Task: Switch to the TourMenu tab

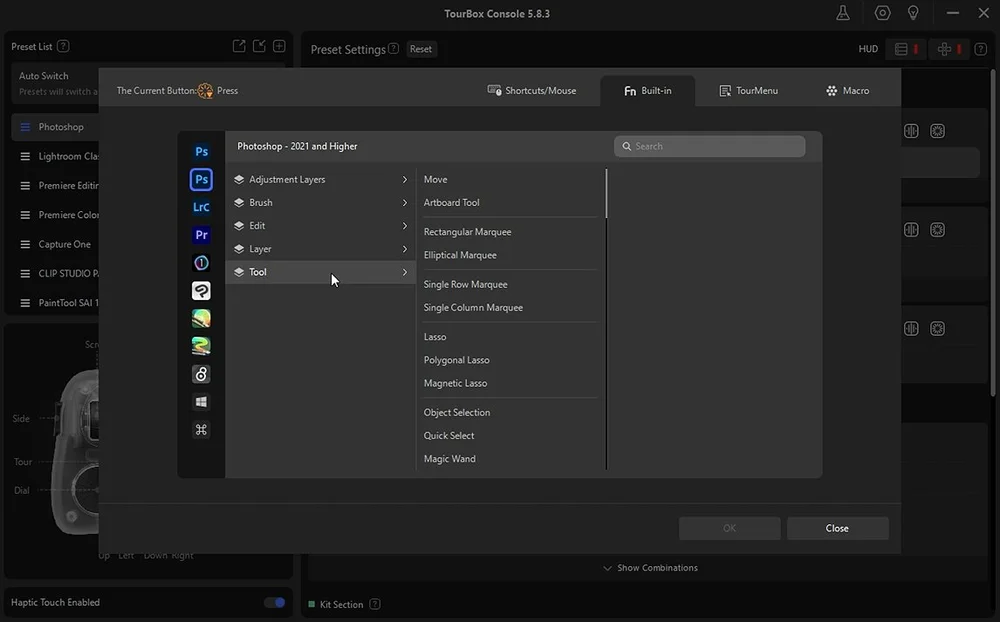Action: point(748,91)
